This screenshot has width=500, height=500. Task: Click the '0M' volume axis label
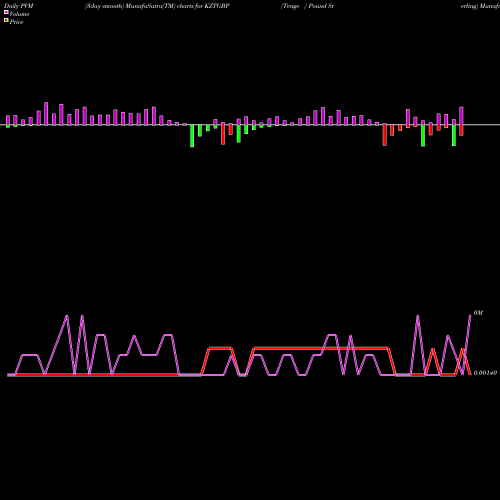[x=478, y=313]
